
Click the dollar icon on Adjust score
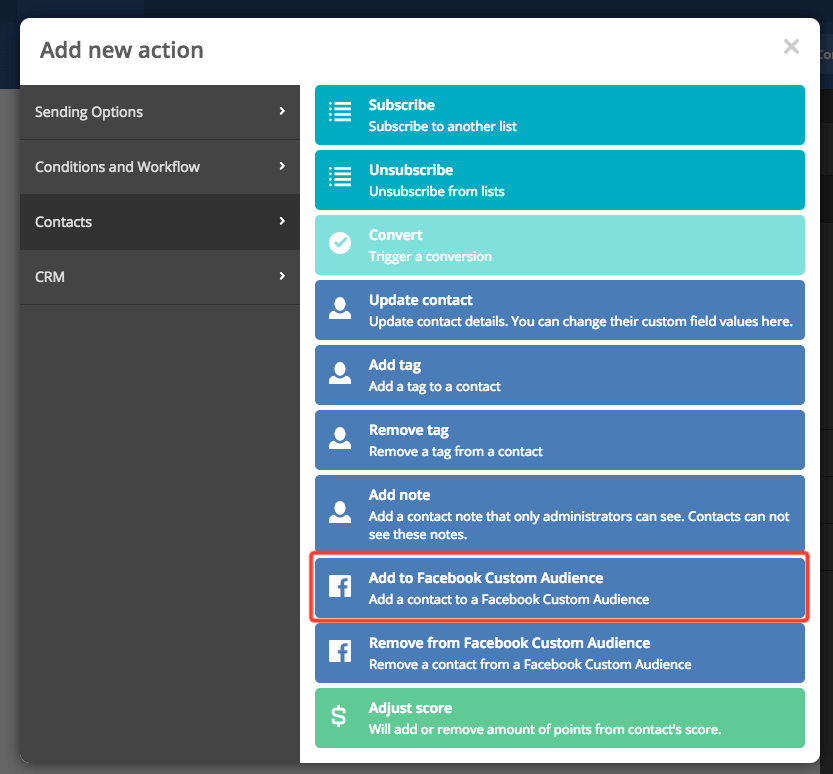point(340,717)
